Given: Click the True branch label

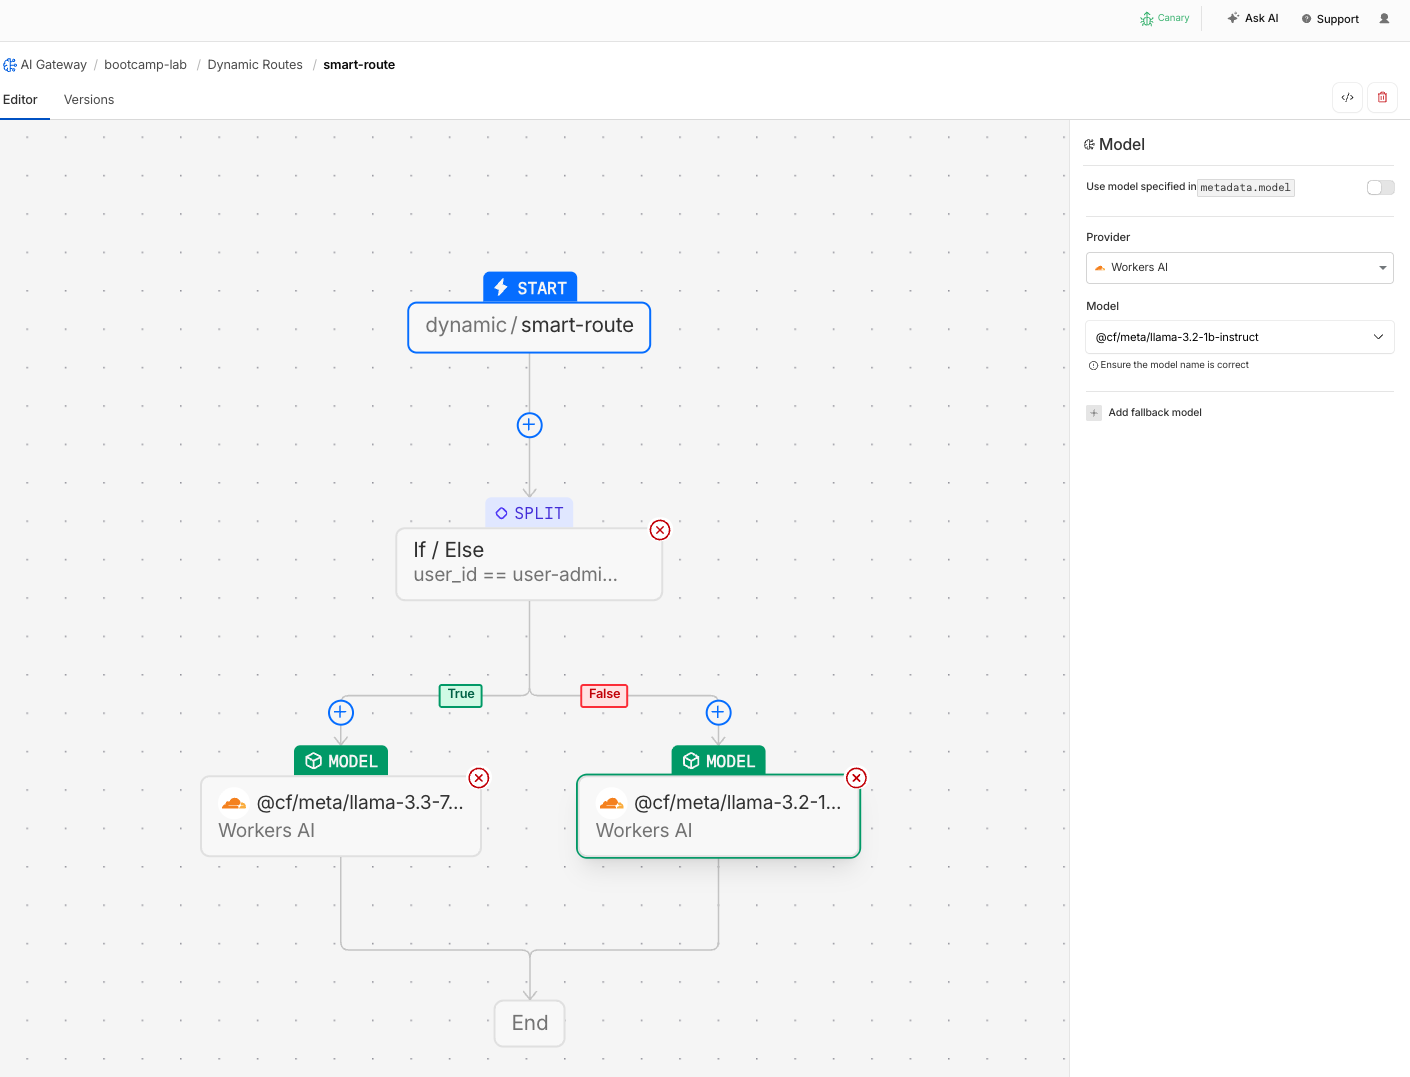Looking at the screenshot, I should click(x=461, y=695).
